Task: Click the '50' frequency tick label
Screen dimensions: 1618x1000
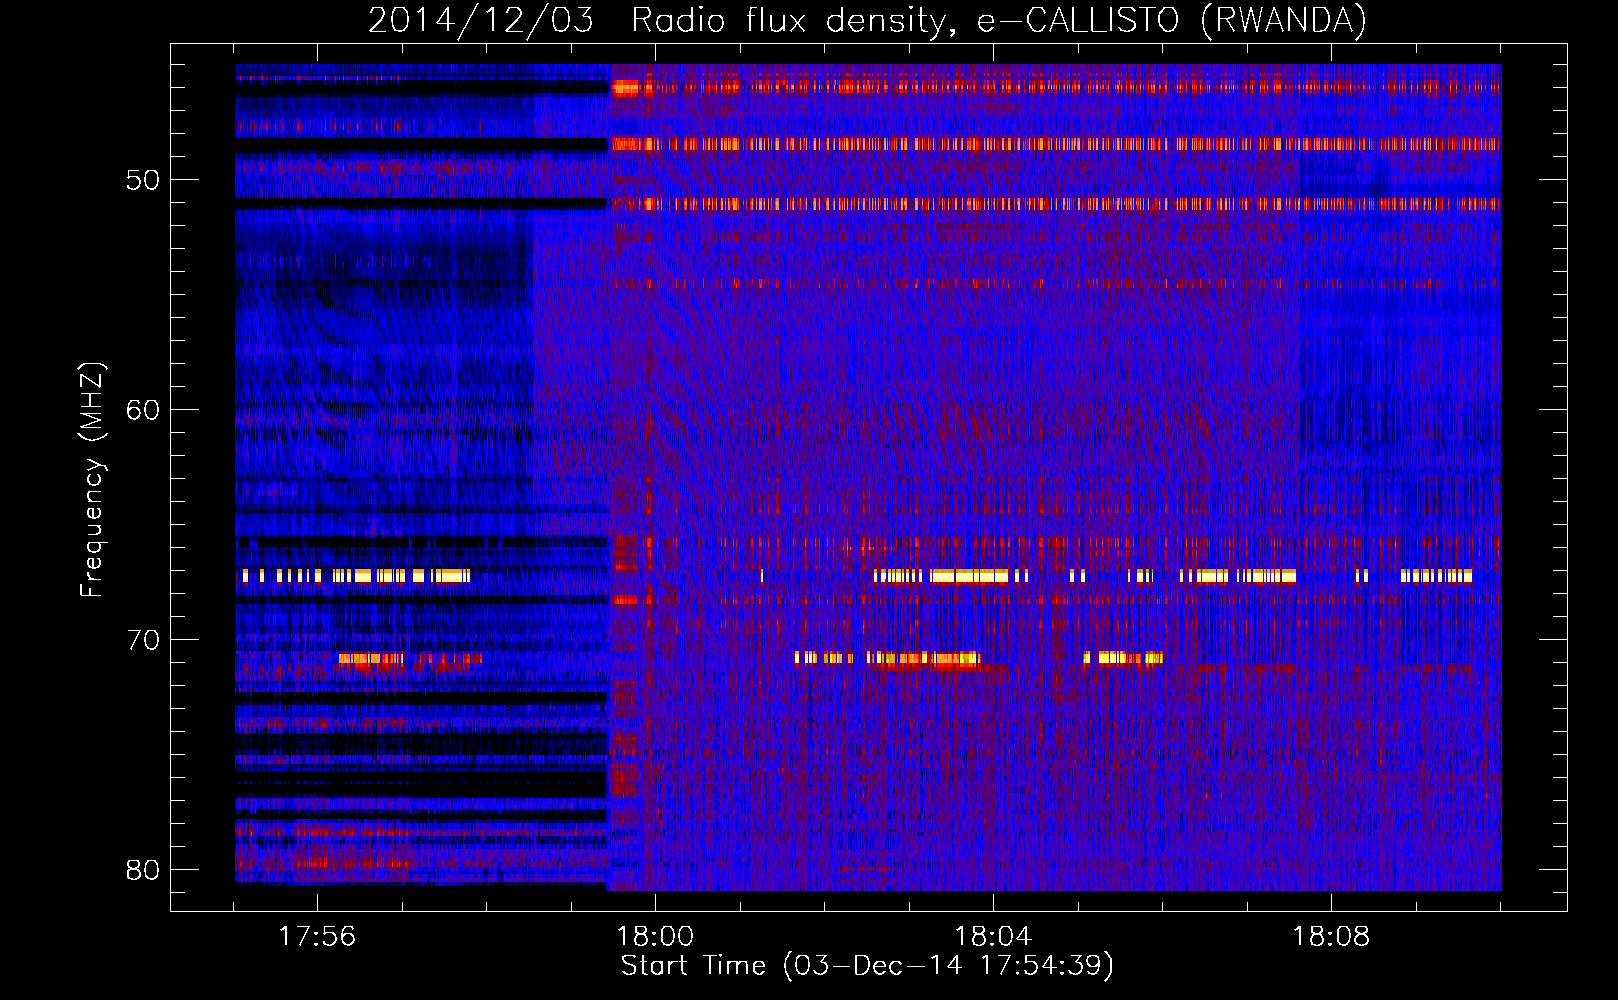Action: click(x=143, y=181)
